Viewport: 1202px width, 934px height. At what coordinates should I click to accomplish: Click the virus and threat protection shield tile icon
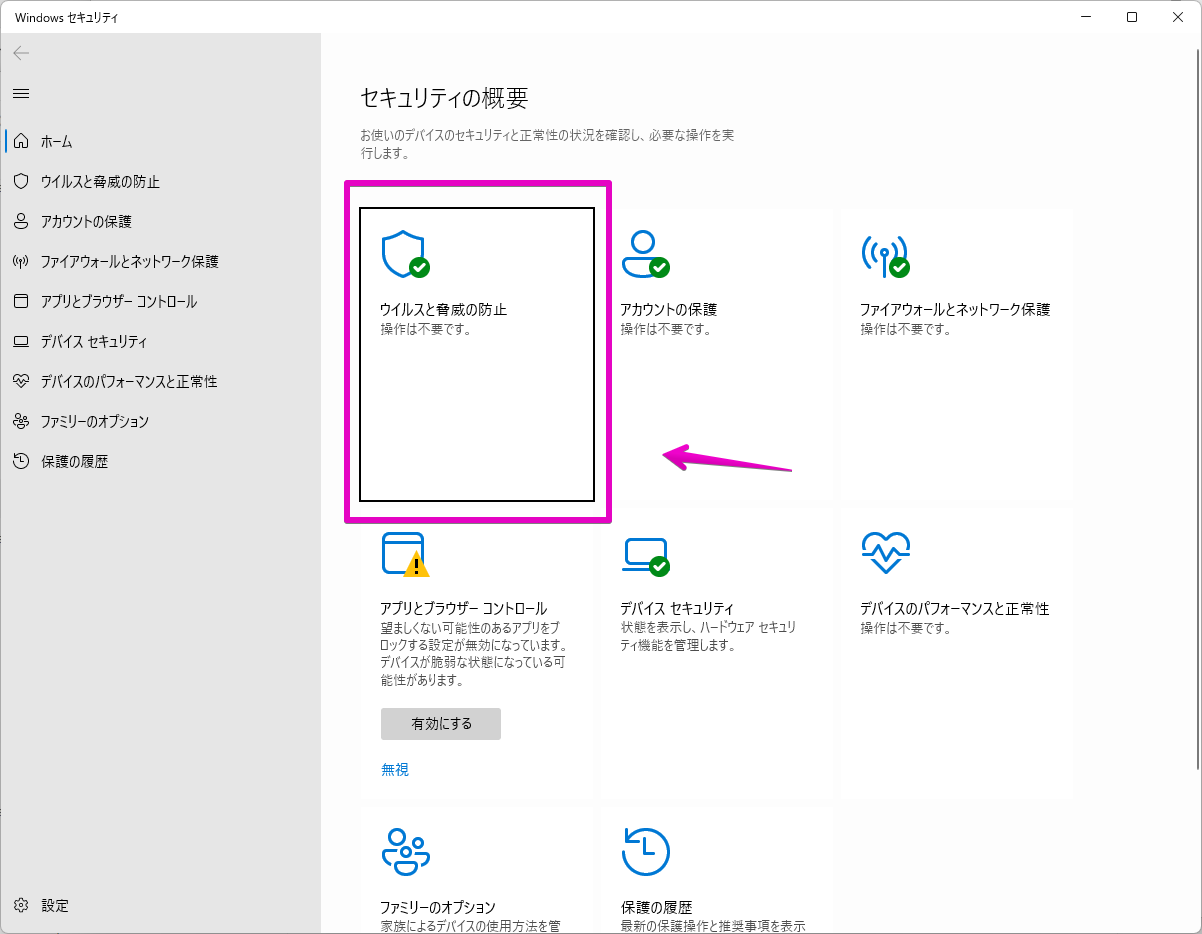tap(405, 255)
